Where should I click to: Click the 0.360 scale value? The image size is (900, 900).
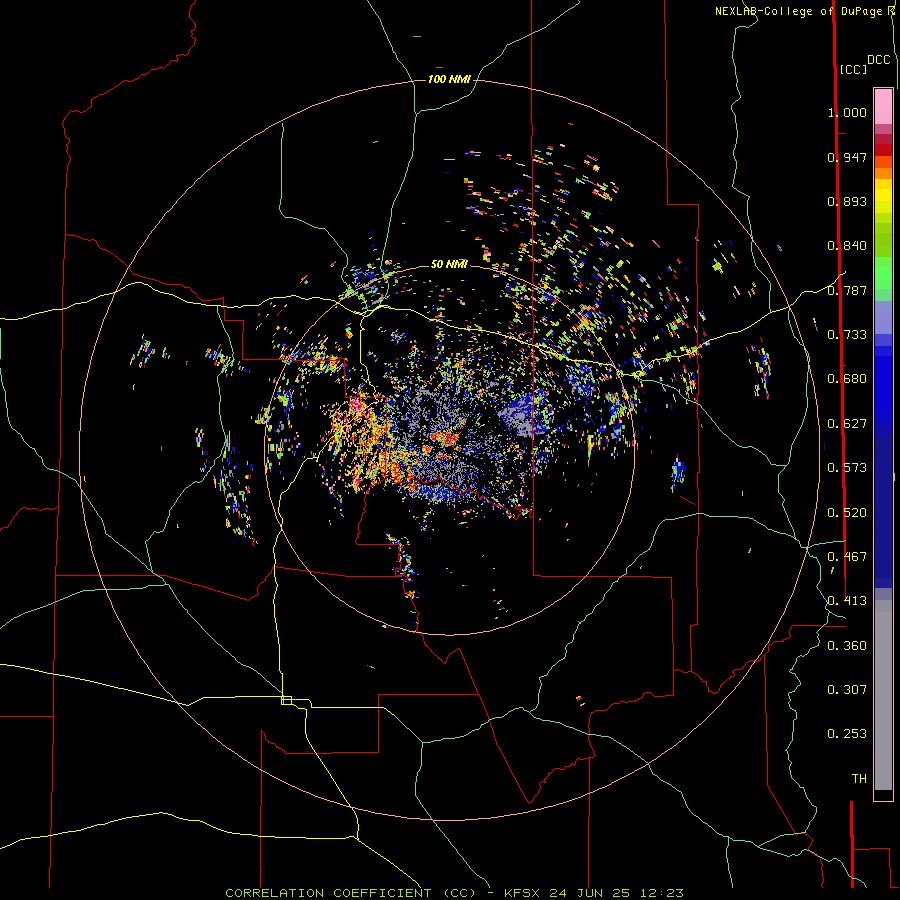[x=847, y=646]
